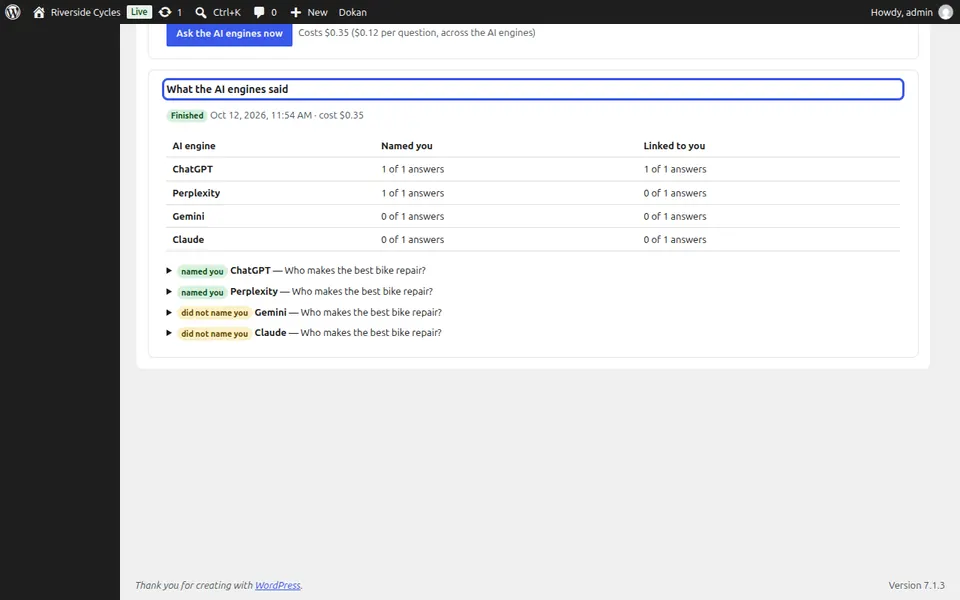Expand the Claude answer details

click(169, 333)
